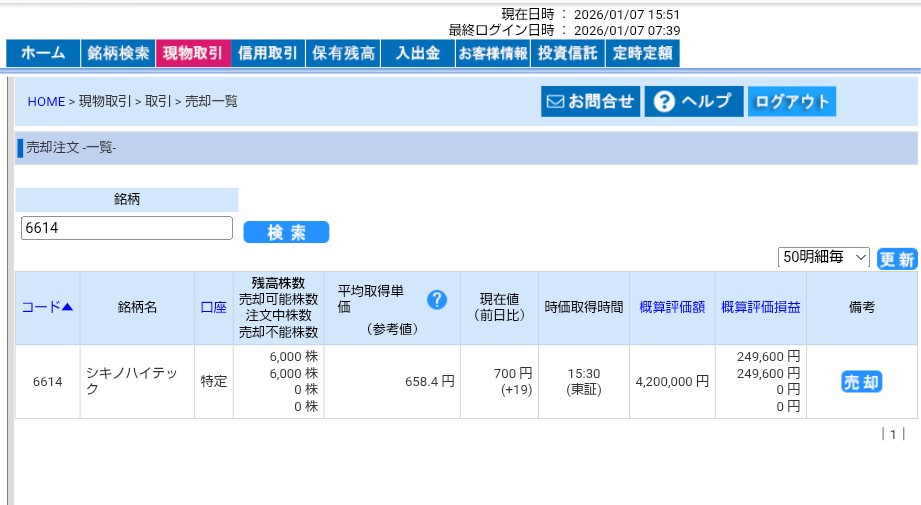
Task: Click the 売却 sell button for シキノハイテック
Action: (861, 381)
